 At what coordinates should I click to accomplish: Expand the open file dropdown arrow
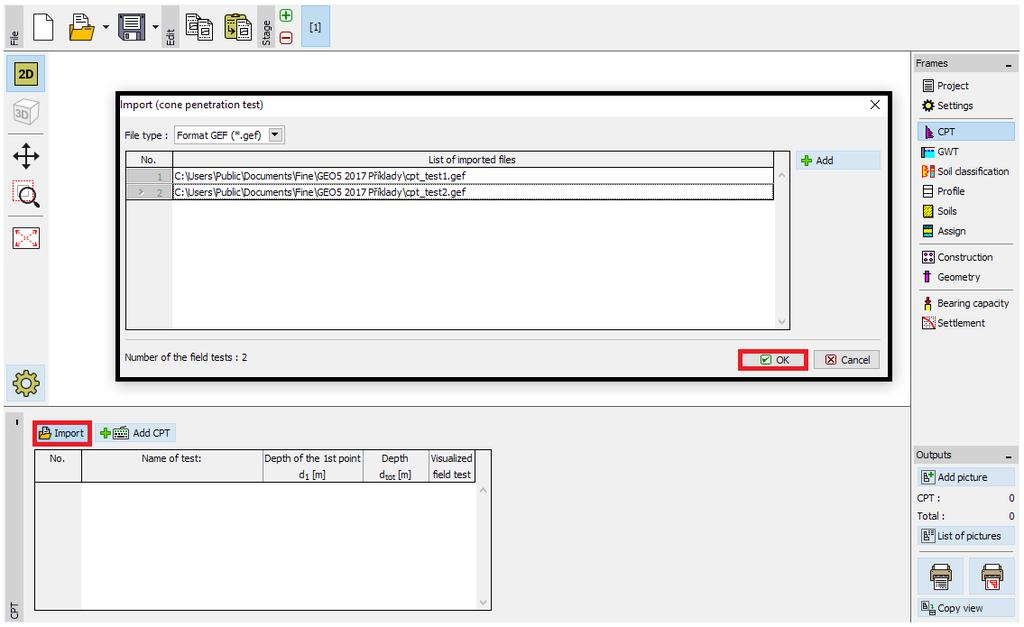tap(106, 27)
